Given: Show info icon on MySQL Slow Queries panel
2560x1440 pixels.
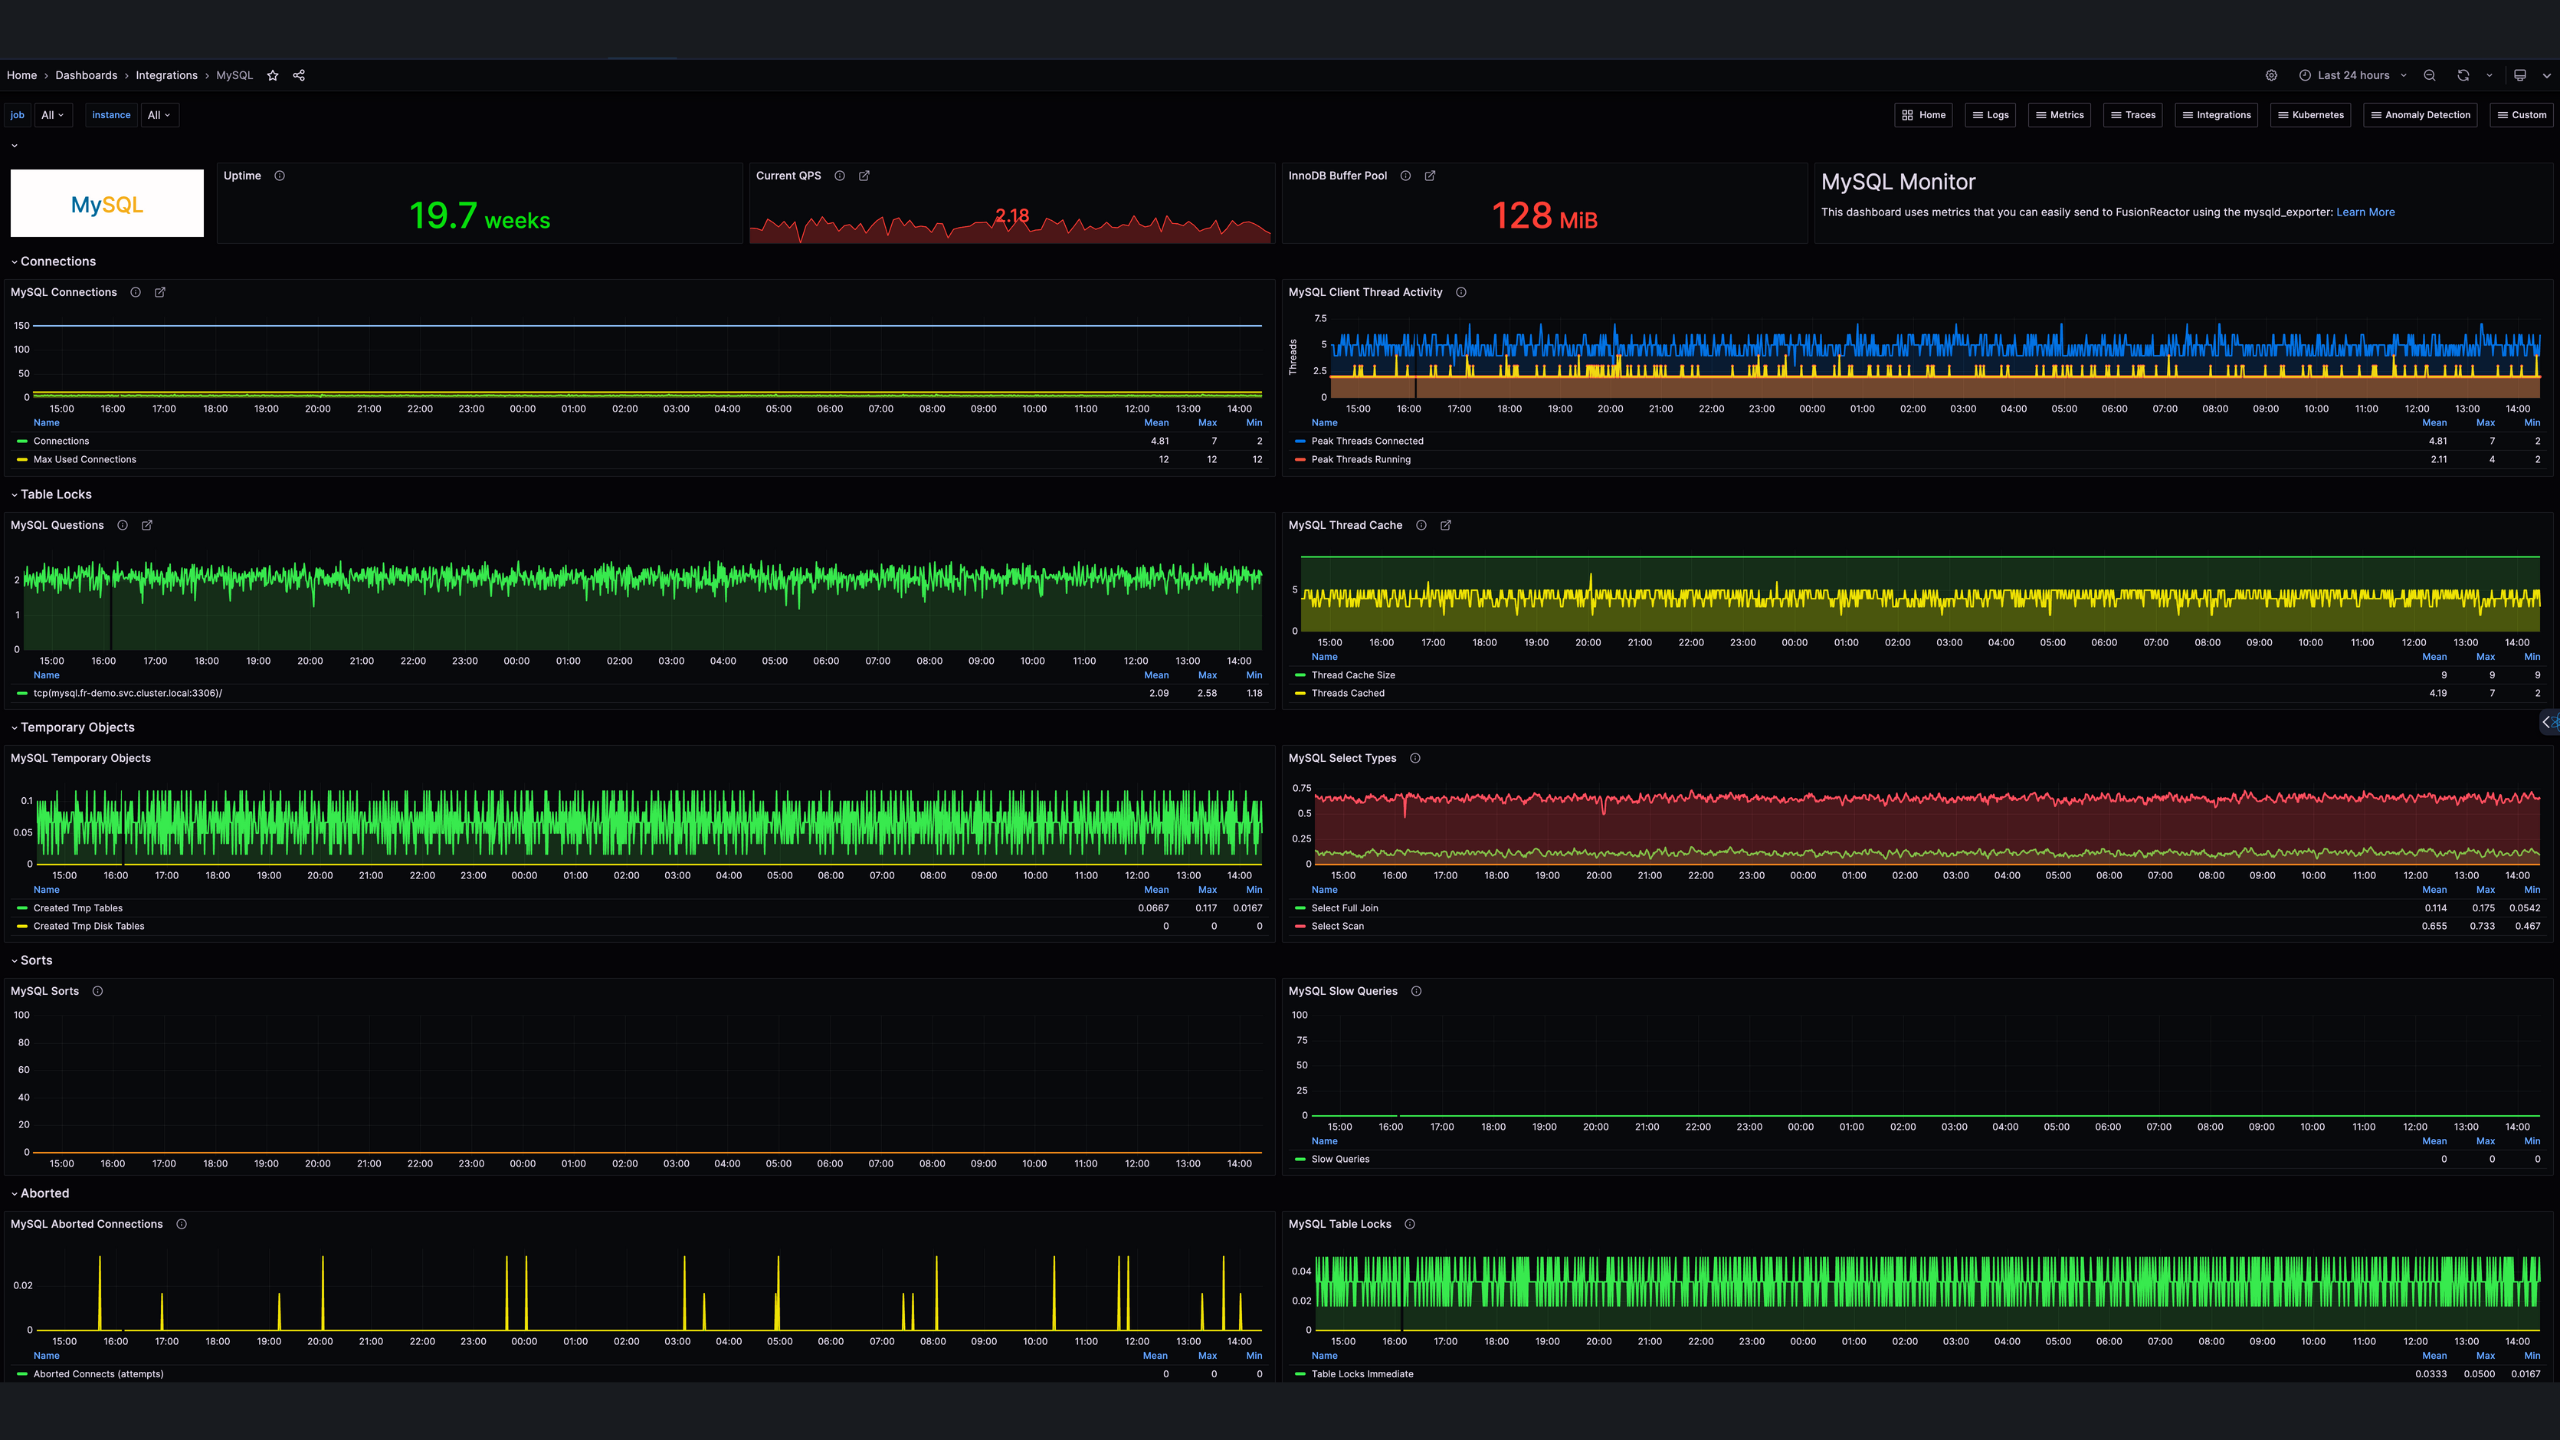Looking at the screenshot, I should point(1416,991).
